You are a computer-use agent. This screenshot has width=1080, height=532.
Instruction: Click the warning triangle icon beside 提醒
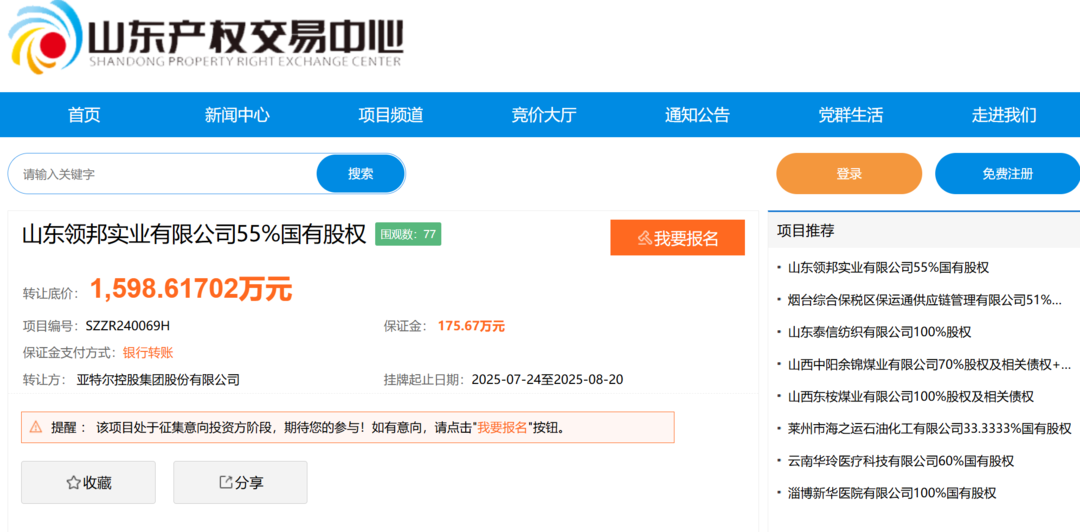click(36, 427)
